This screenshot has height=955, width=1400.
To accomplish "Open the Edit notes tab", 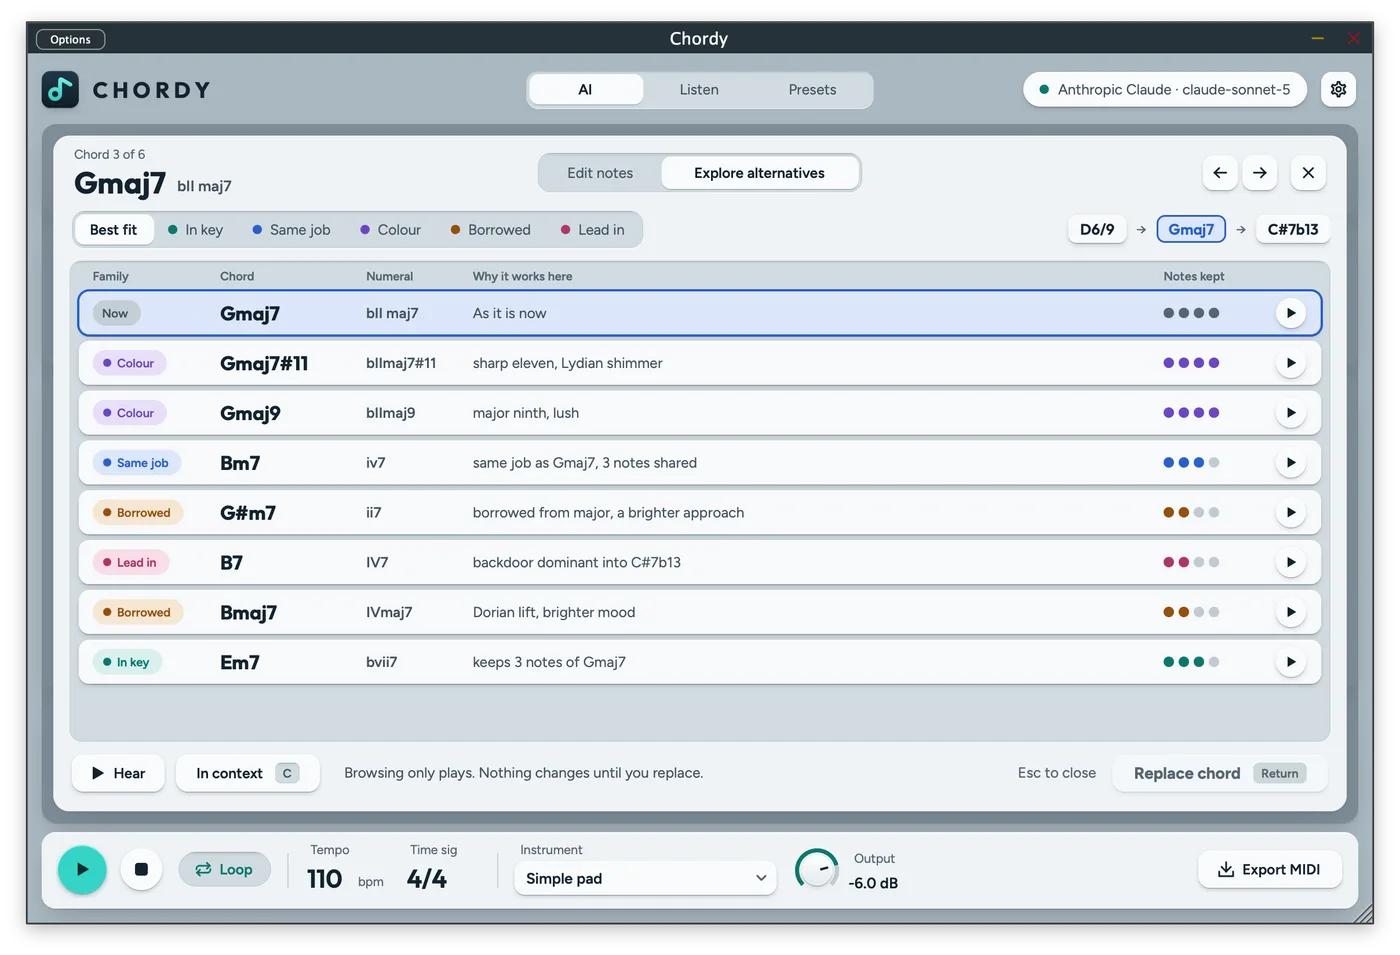I will 600,173.
